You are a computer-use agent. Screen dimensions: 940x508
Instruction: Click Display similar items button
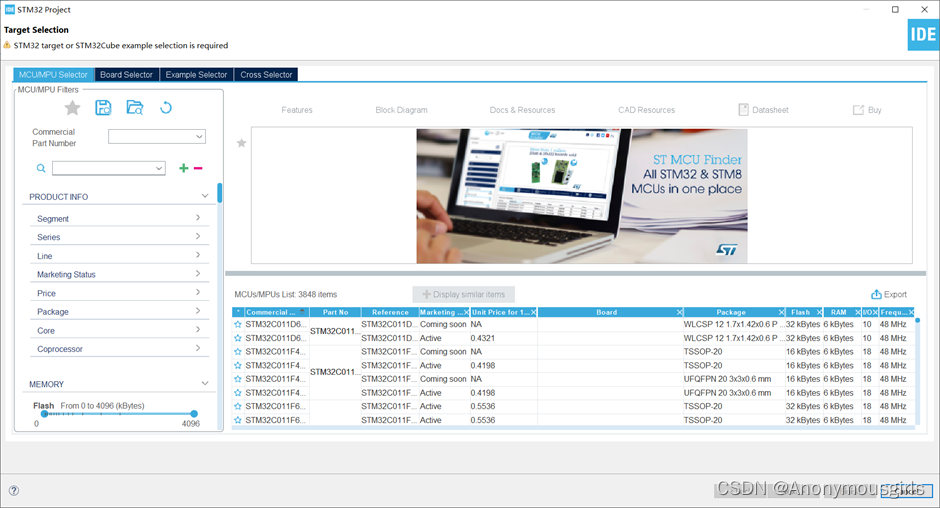click(463, 294)
